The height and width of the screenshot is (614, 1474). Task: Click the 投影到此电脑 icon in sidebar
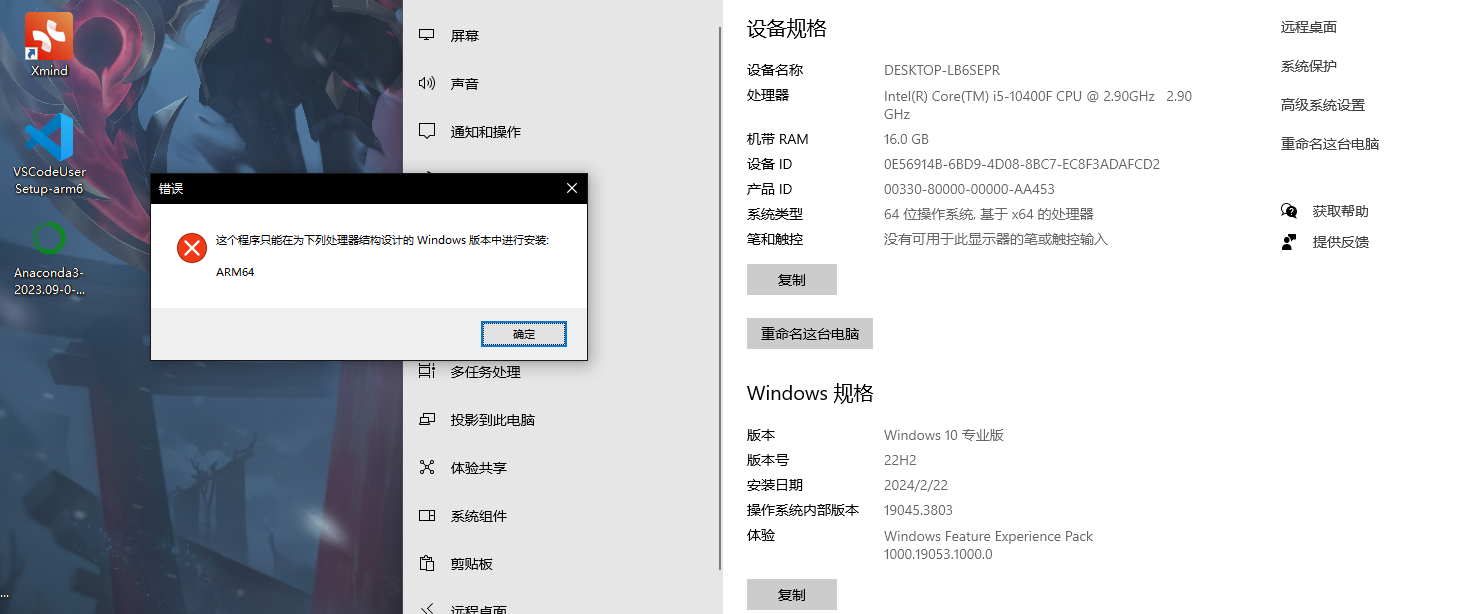coord(427,419)
